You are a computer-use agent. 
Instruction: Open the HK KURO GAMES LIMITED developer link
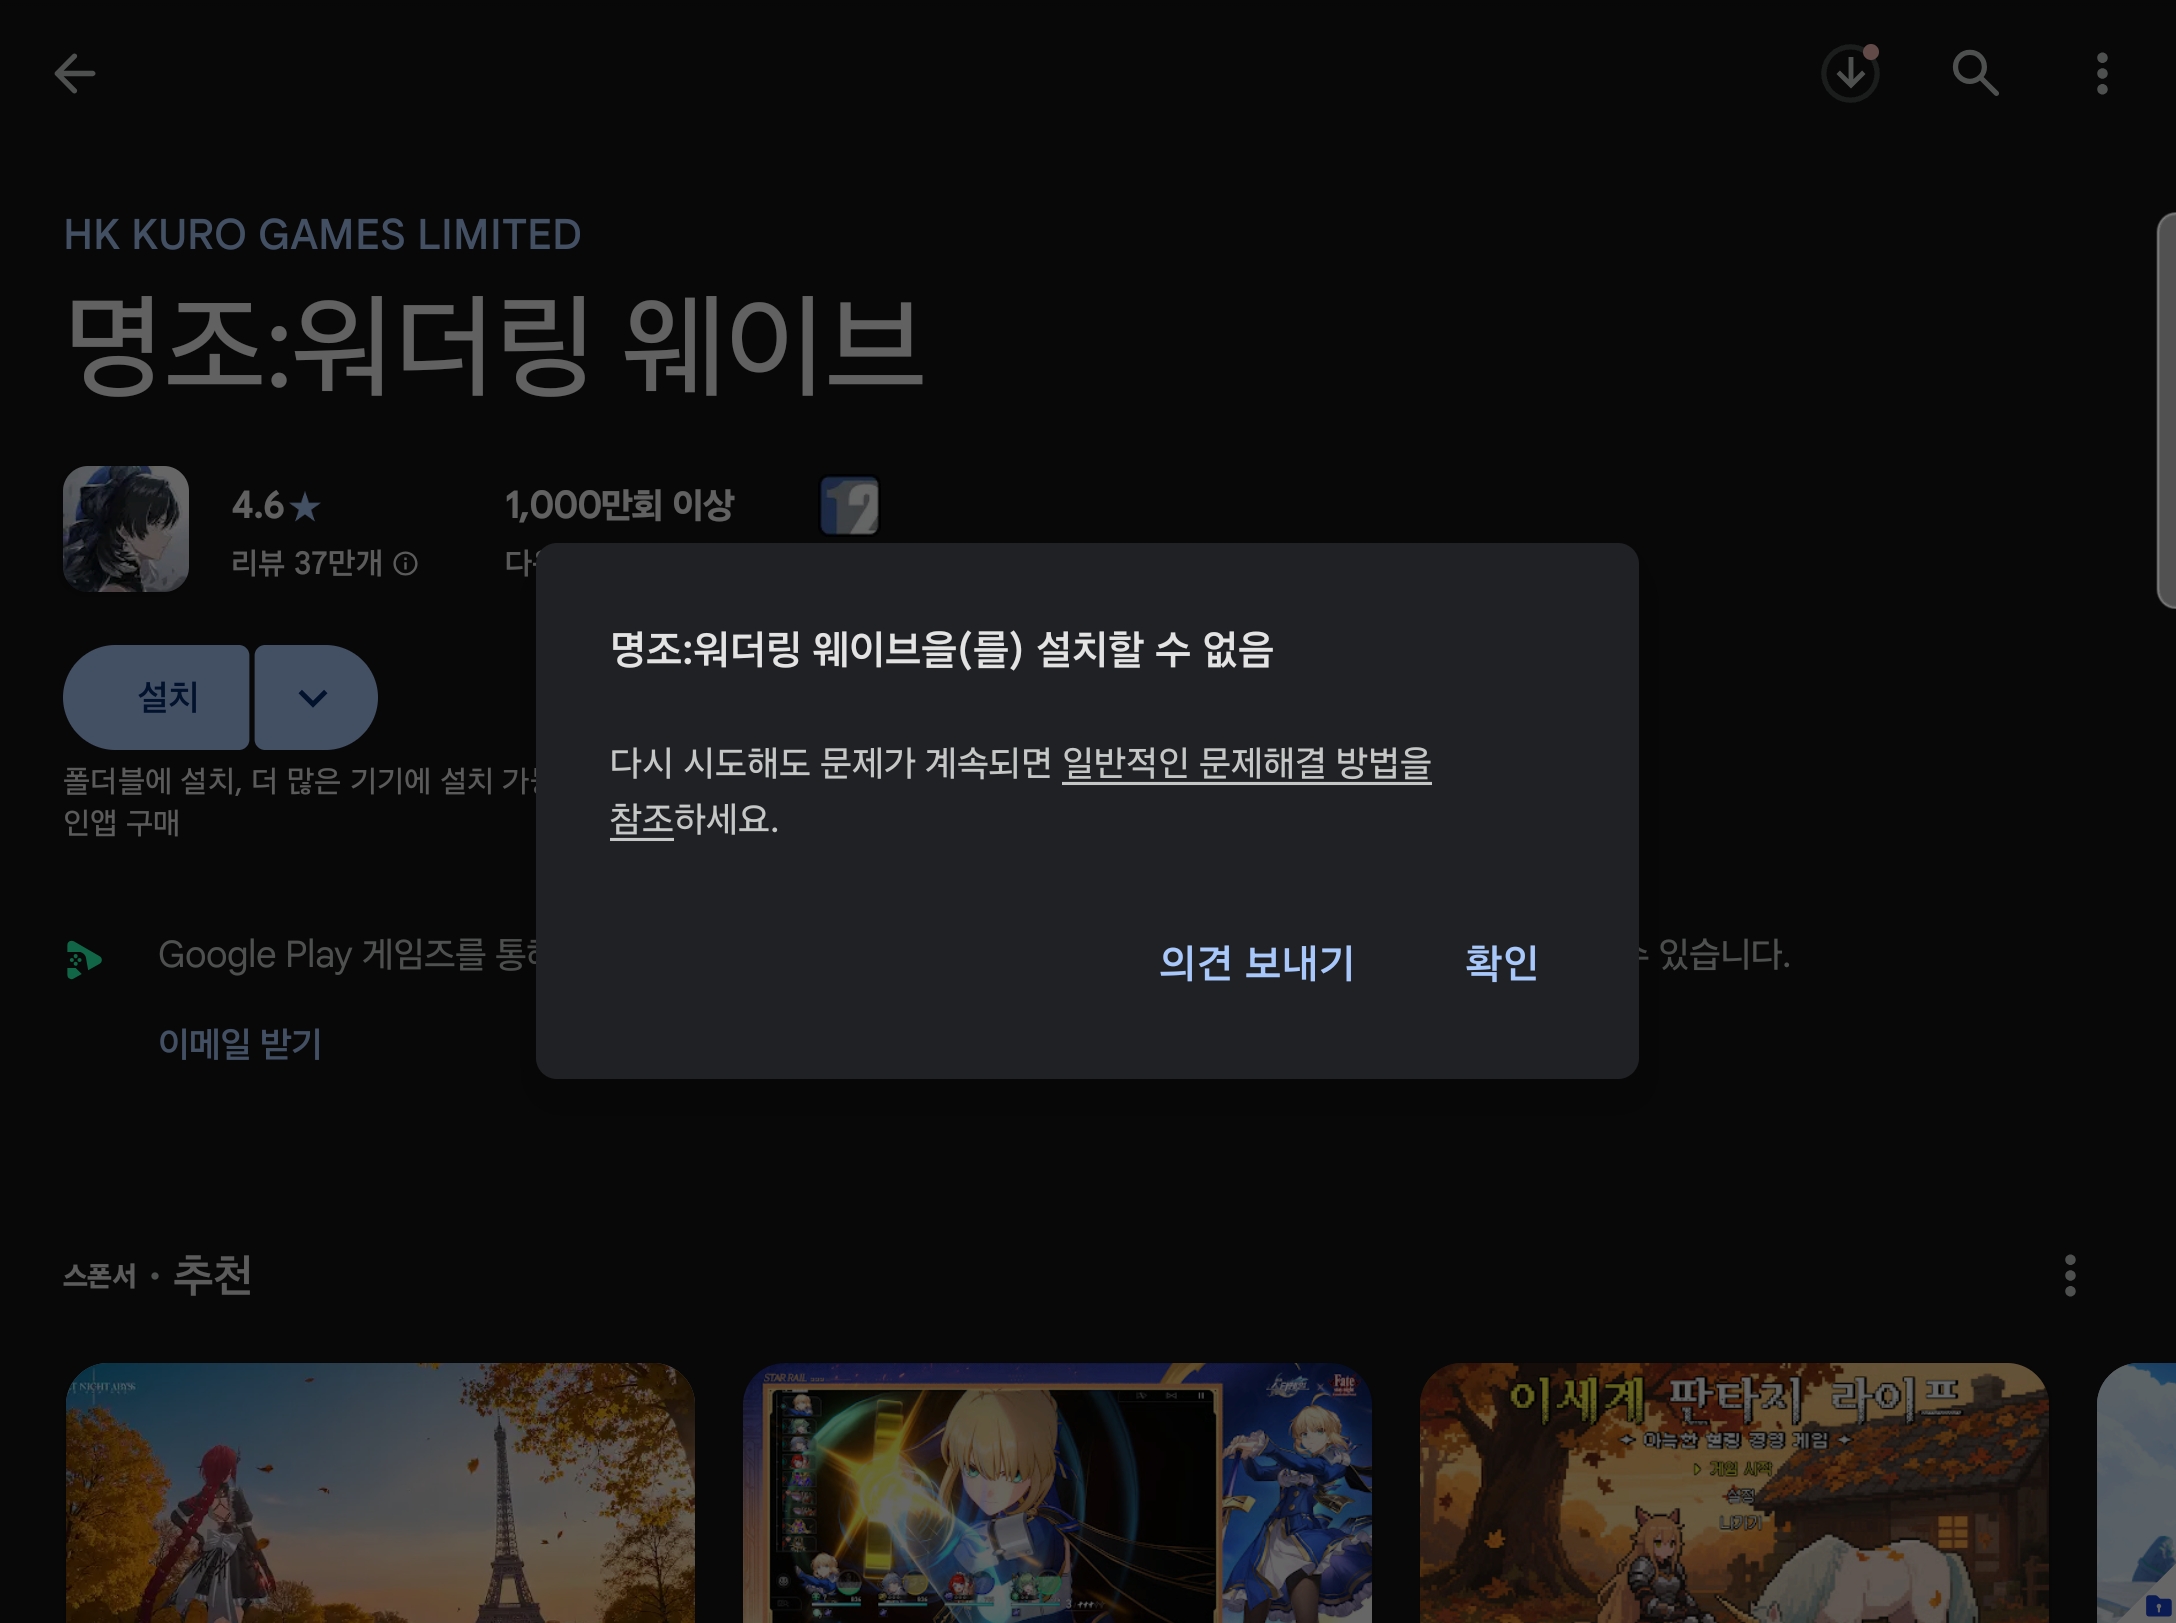coord(322,235)
